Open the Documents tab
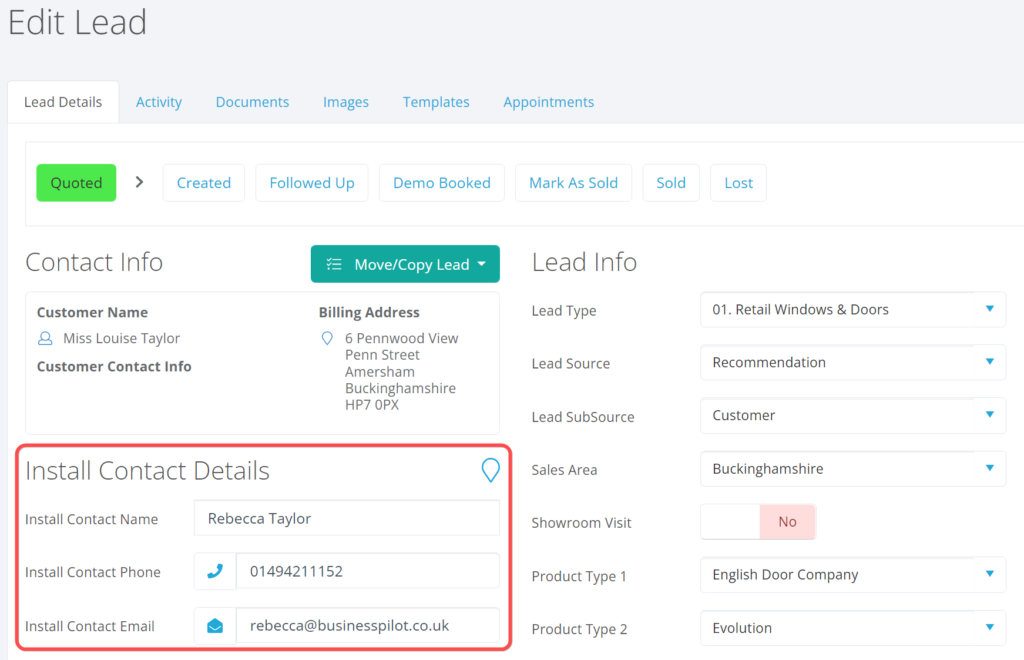The width and height of the screenshot is (1024, 660). (x=252, y=102)
